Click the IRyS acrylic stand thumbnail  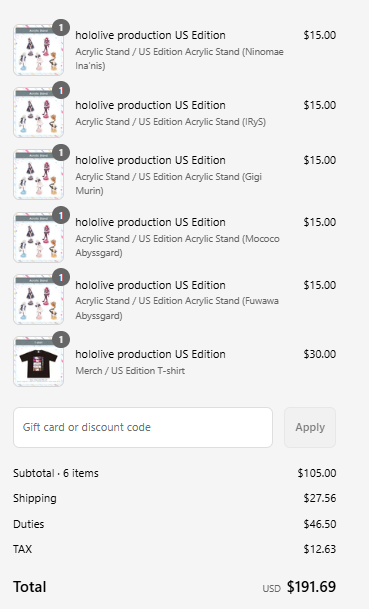point(38,113)
